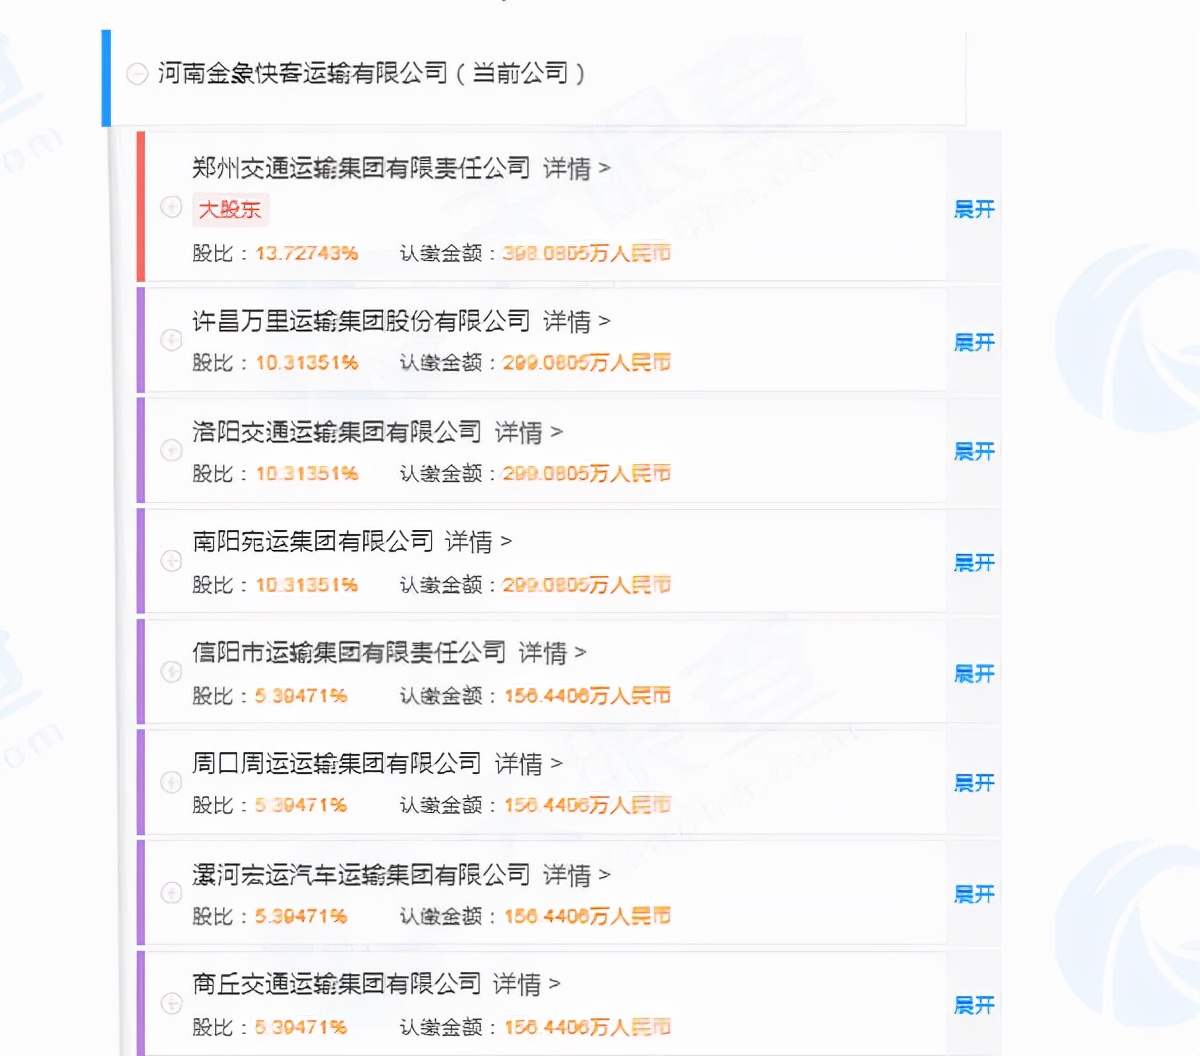Screen dimensions: 1200x1056
Task: Click the plus icon beside 周口周运运输集团有限公司
Action: pos(171,782)
